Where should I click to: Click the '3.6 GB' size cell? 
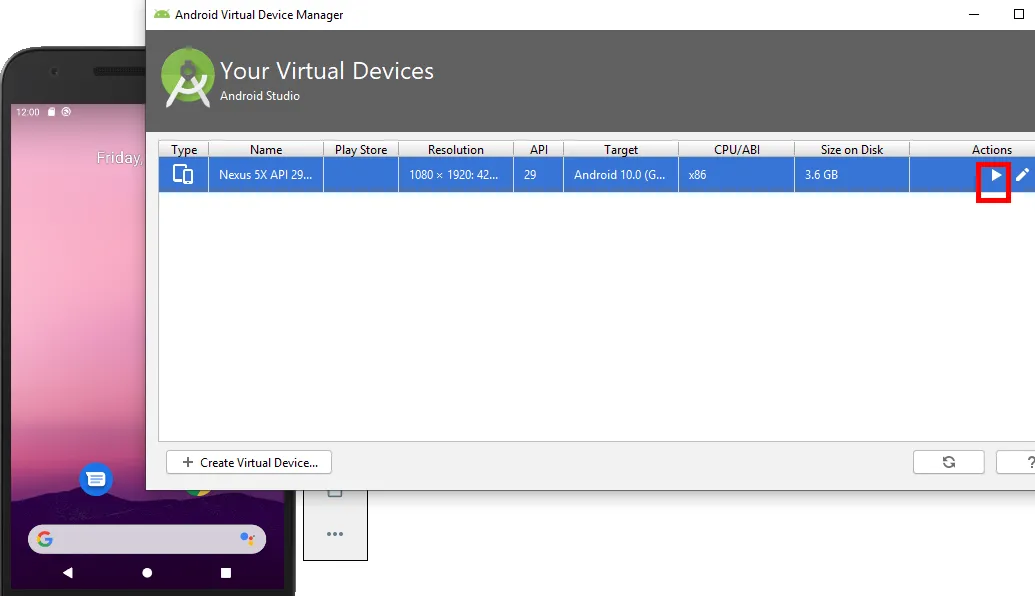(852, 175)
